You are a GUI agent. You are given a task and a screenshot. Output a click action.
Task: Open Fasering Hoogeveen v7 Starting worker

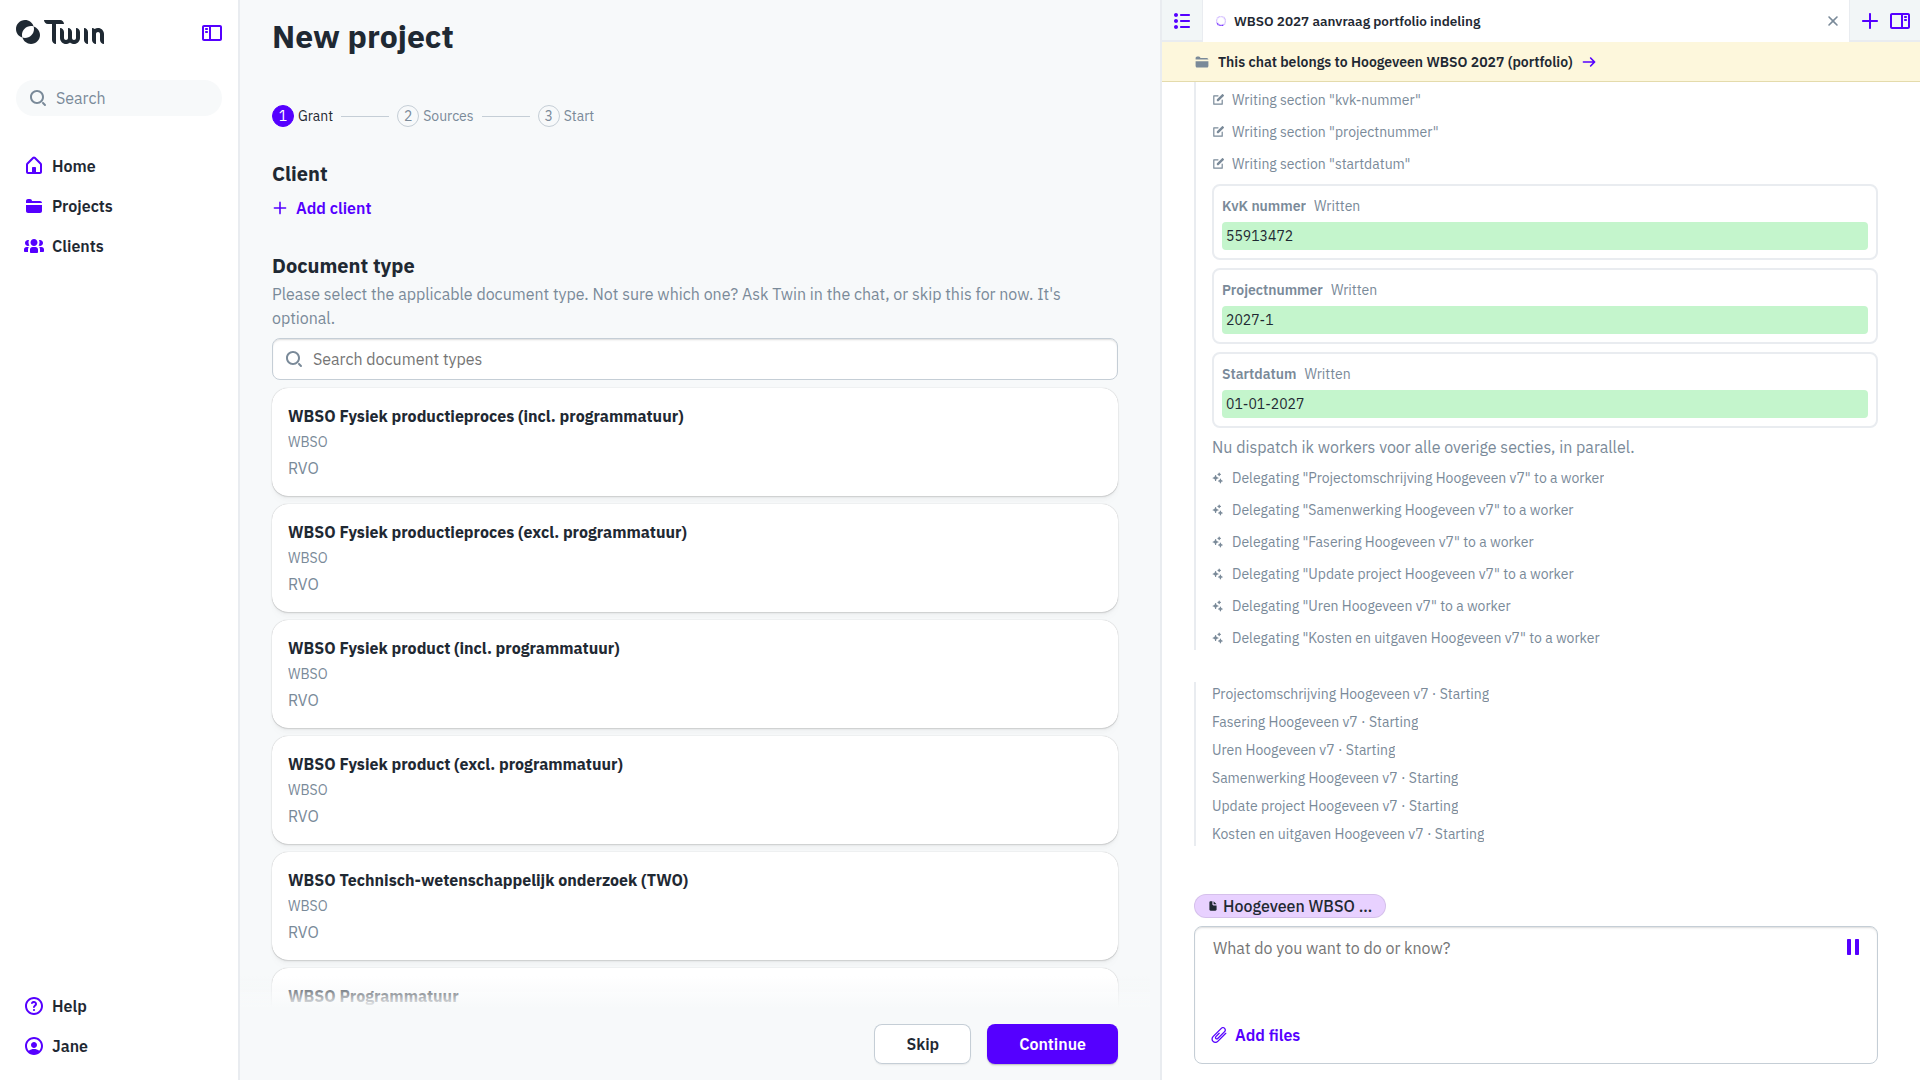pos(1315,722)
